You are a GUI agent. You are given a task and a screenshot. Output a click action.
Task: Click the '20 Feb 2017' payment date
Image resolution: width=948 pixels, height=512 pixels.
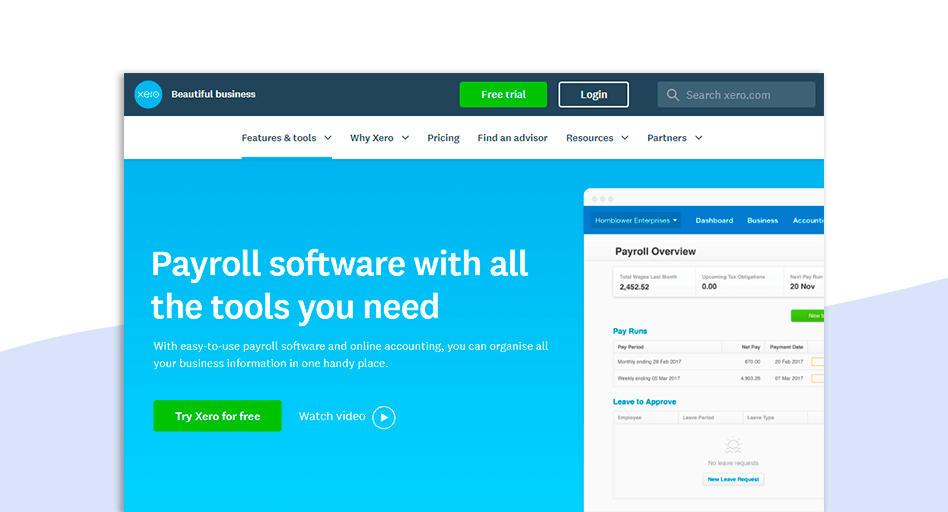[x=789, y=361]
